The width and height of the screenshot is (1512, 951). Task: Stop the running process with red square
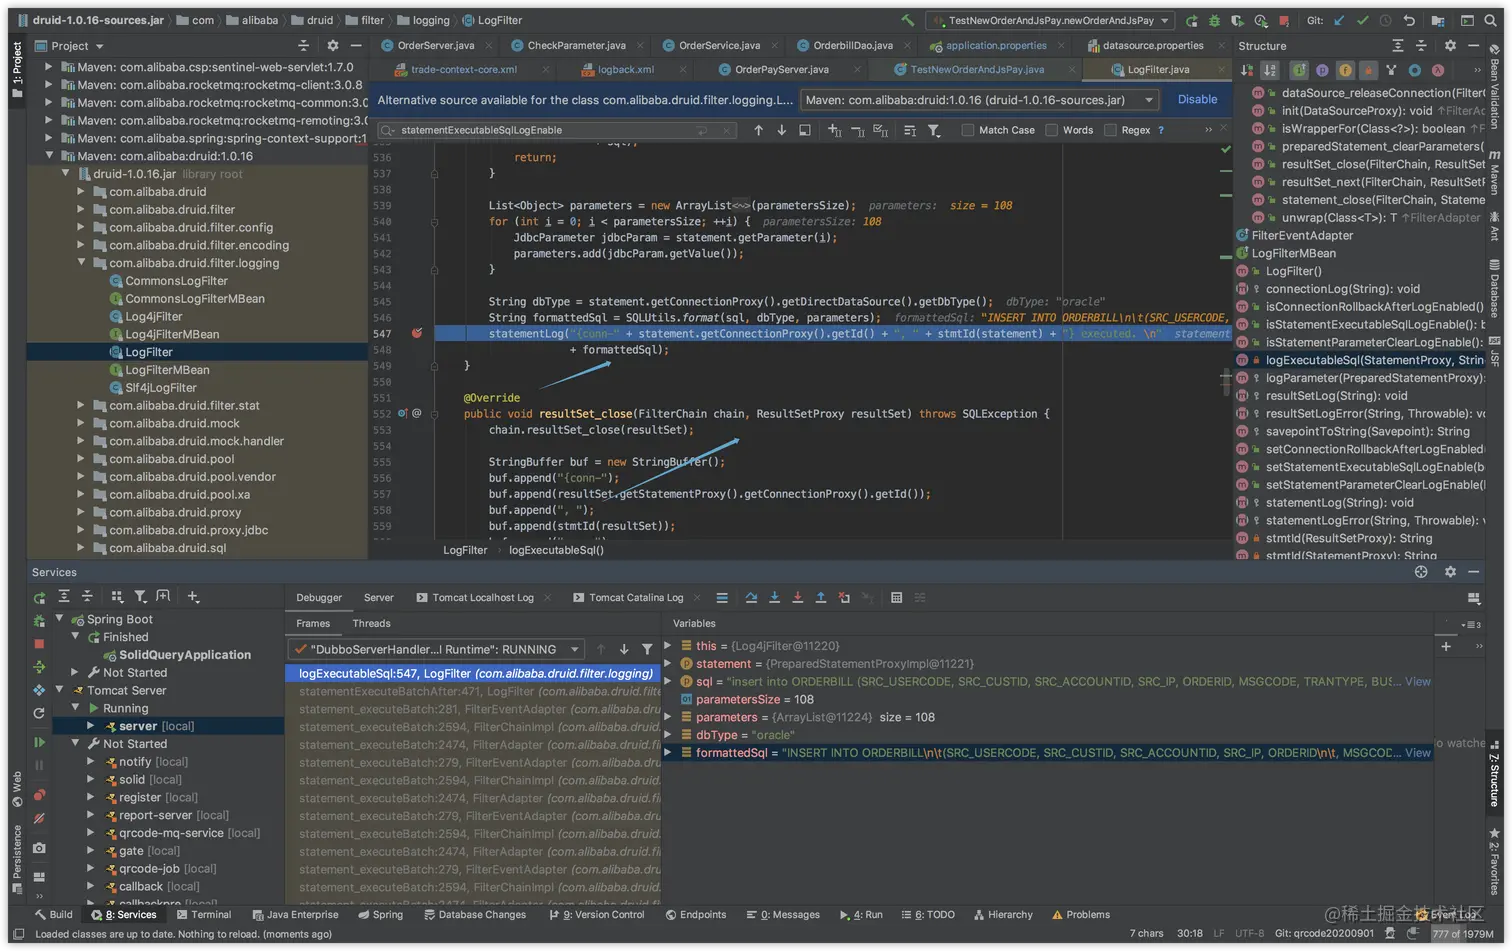pos(1284,20)
